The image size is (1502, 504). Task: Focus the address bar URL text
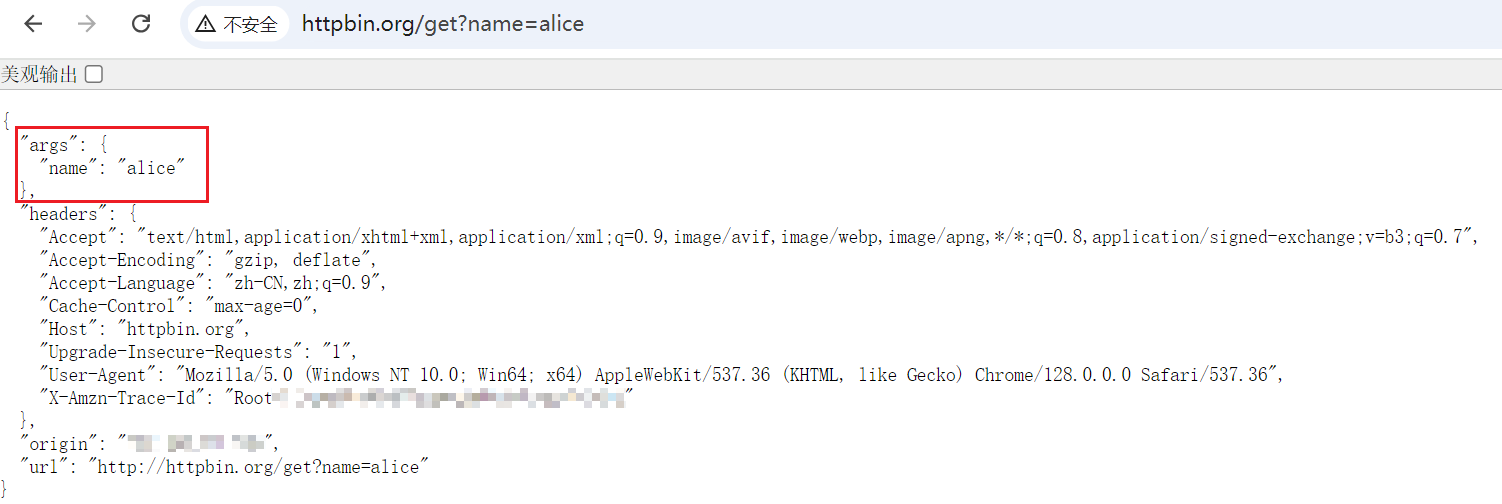coord(442,24)
